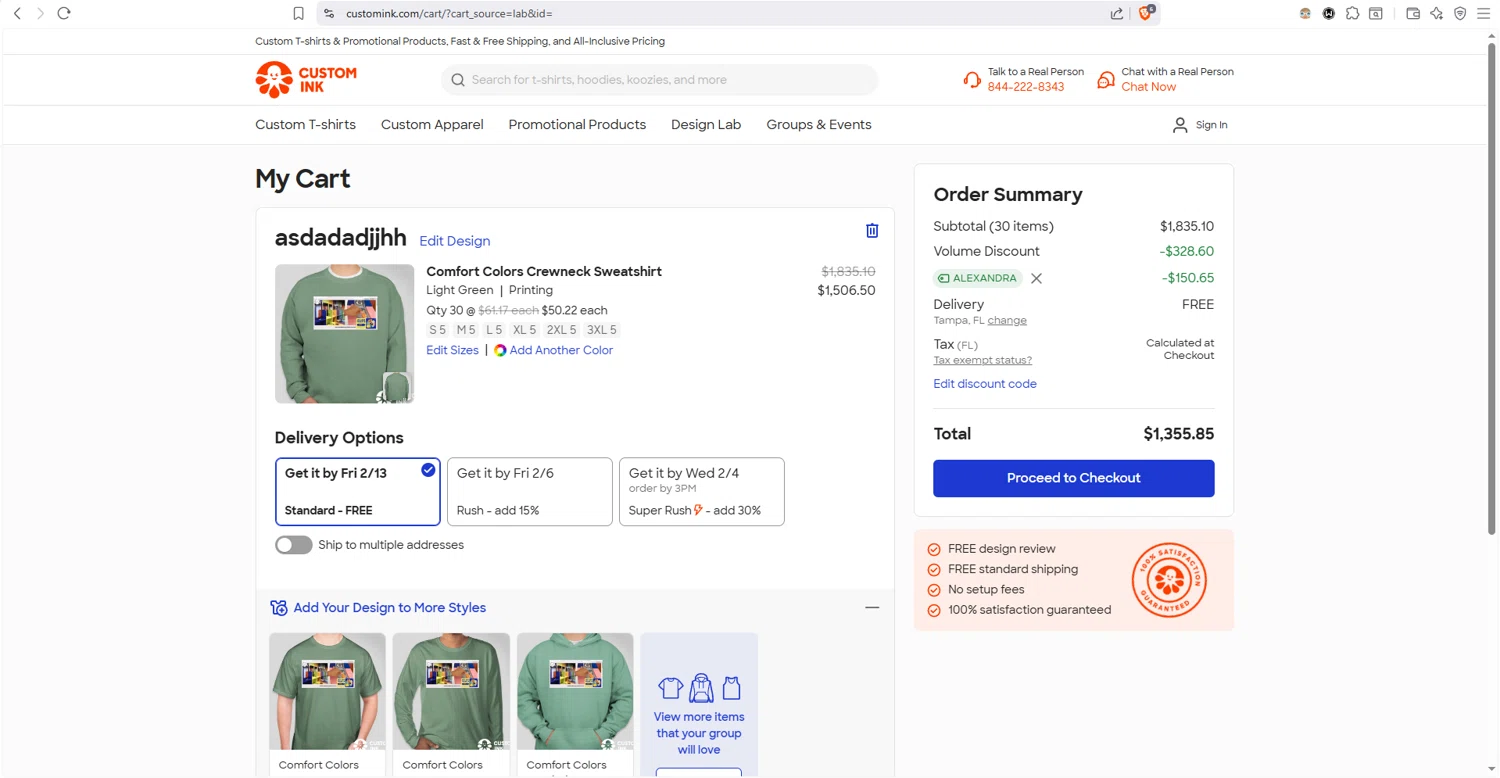Click the share page icon in address bar

pyautogui.click(x=1116, y=13)
